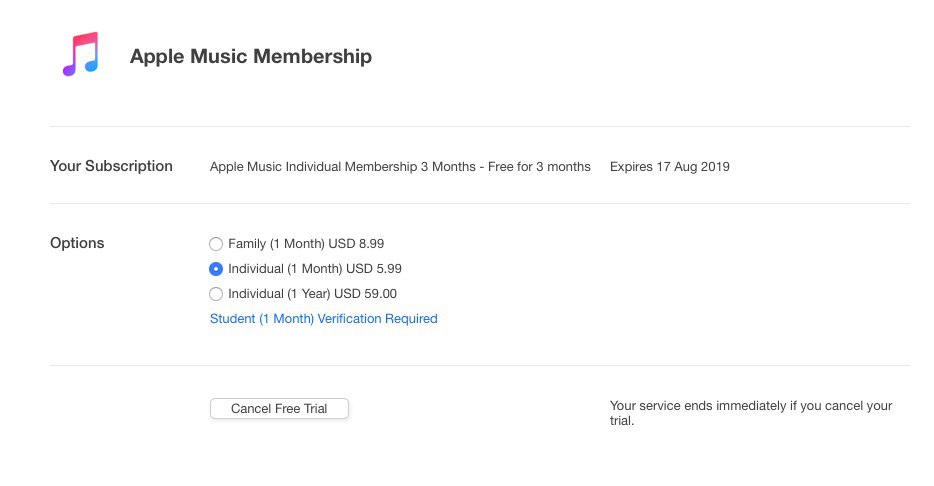Click the Free for 3 months text

539,167
